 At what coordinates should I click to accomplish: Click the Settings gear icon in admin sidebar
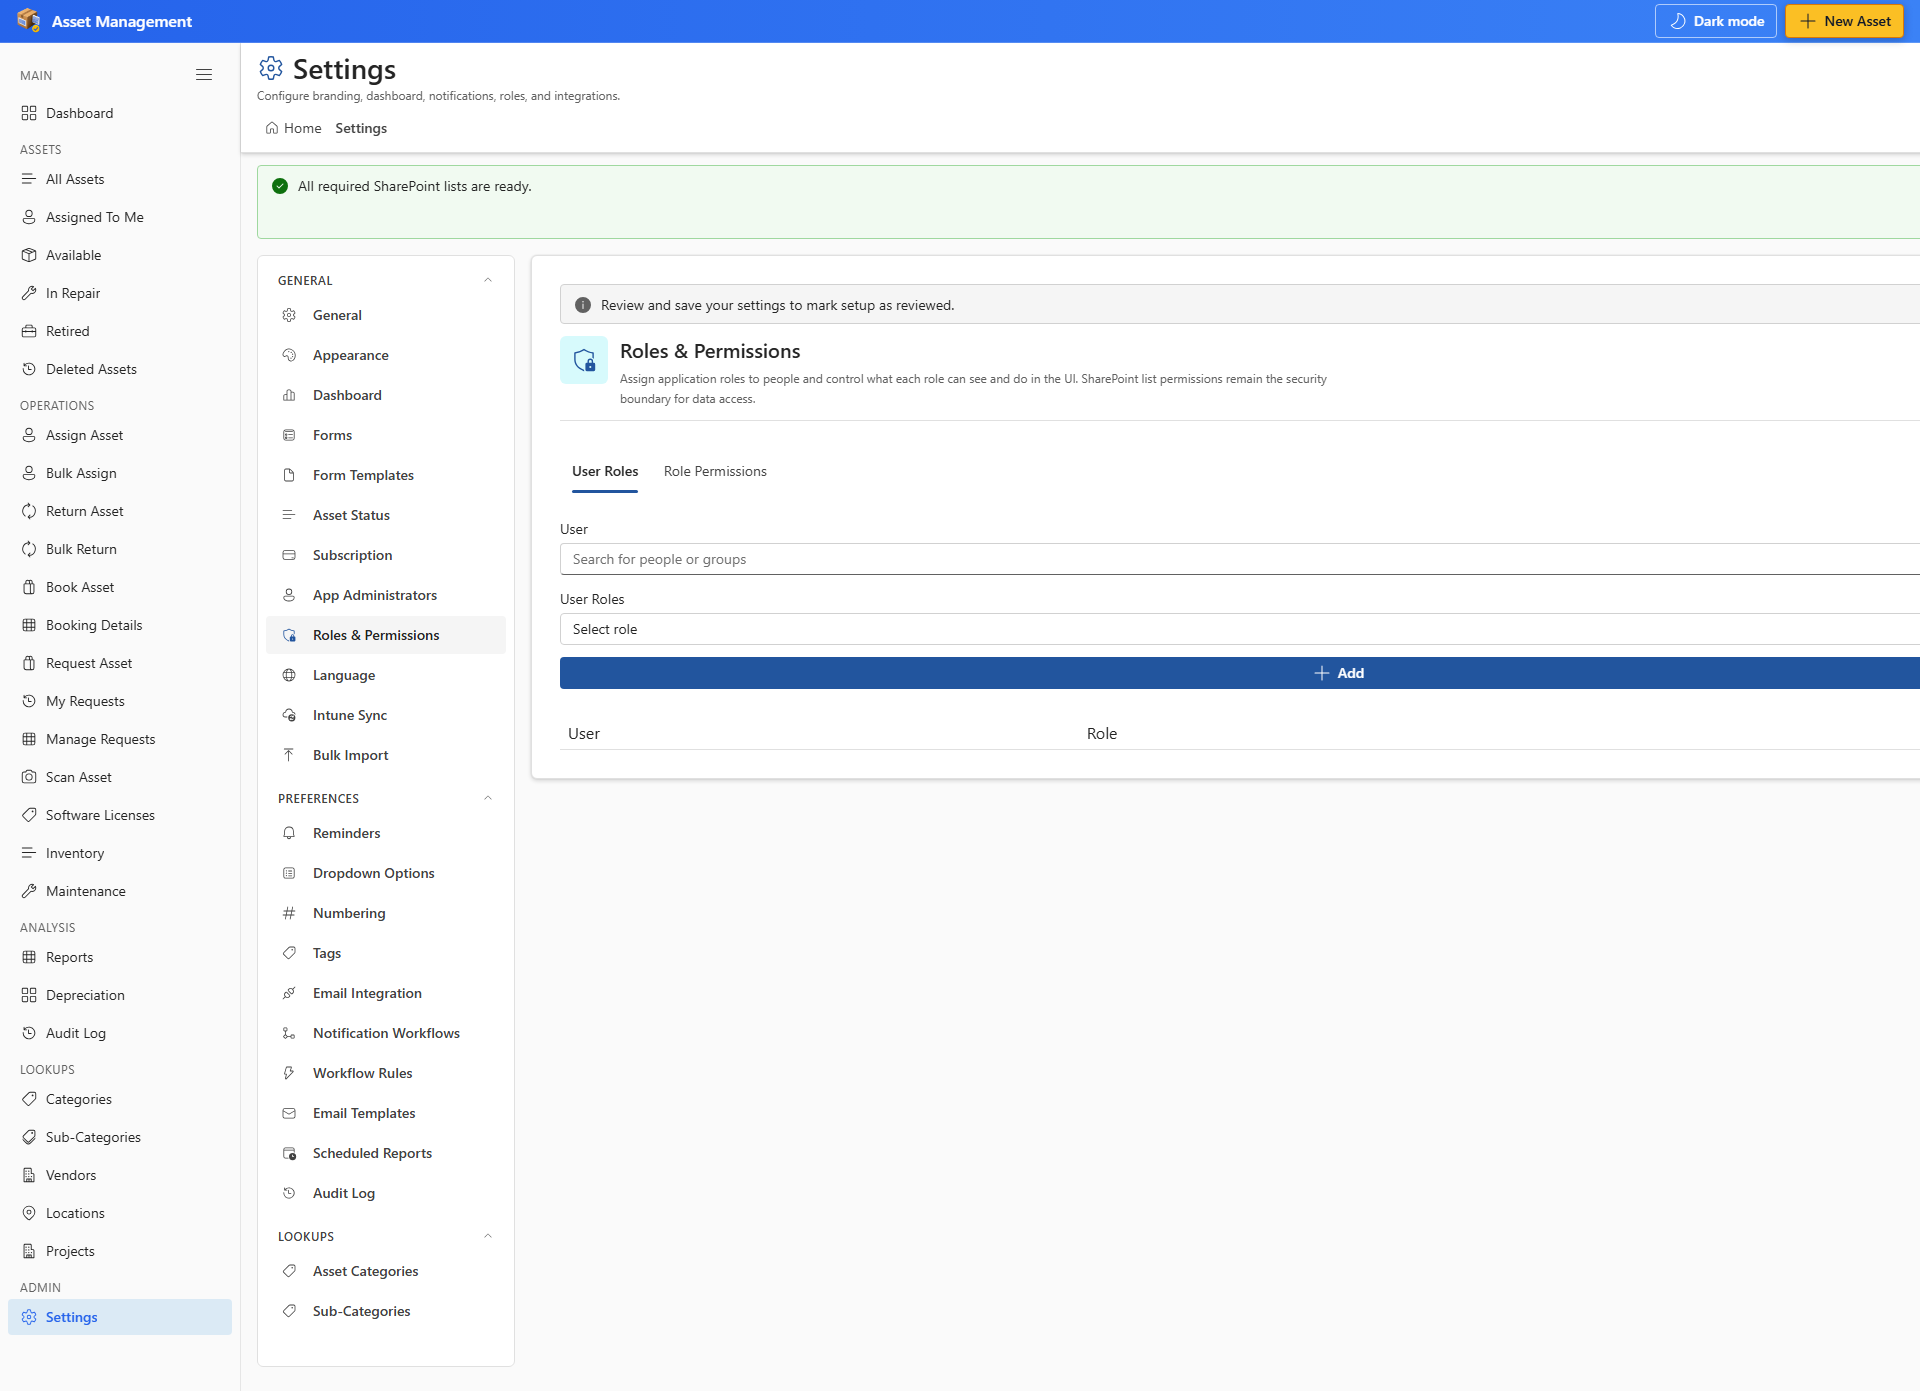(x=29, y=1317)
